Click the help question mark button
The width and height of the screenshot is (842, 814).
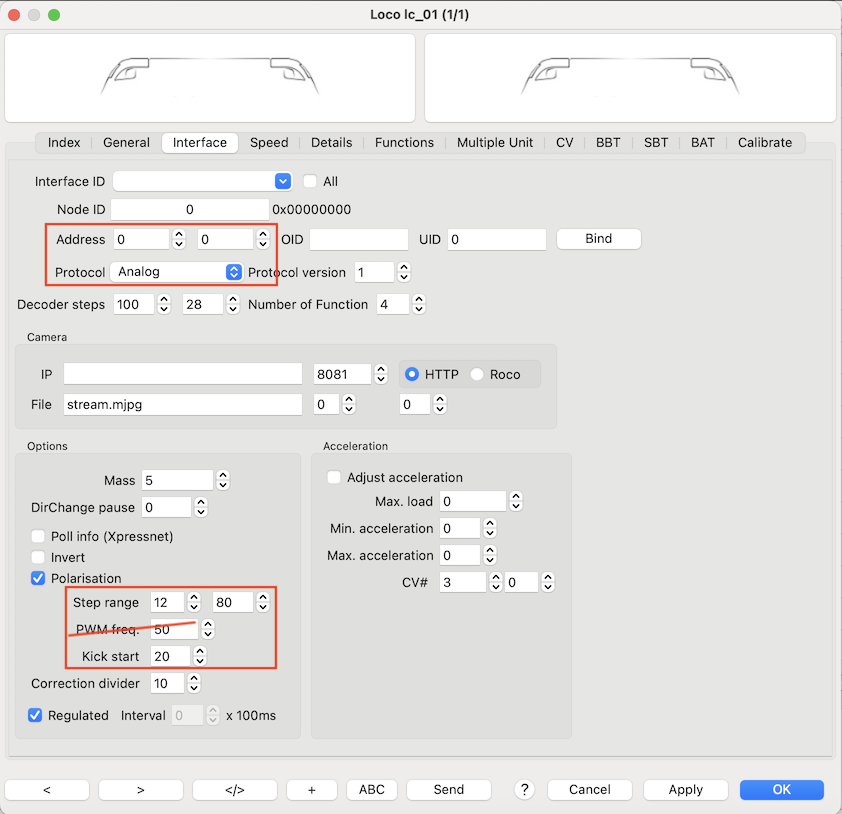(x=525, y=789)
